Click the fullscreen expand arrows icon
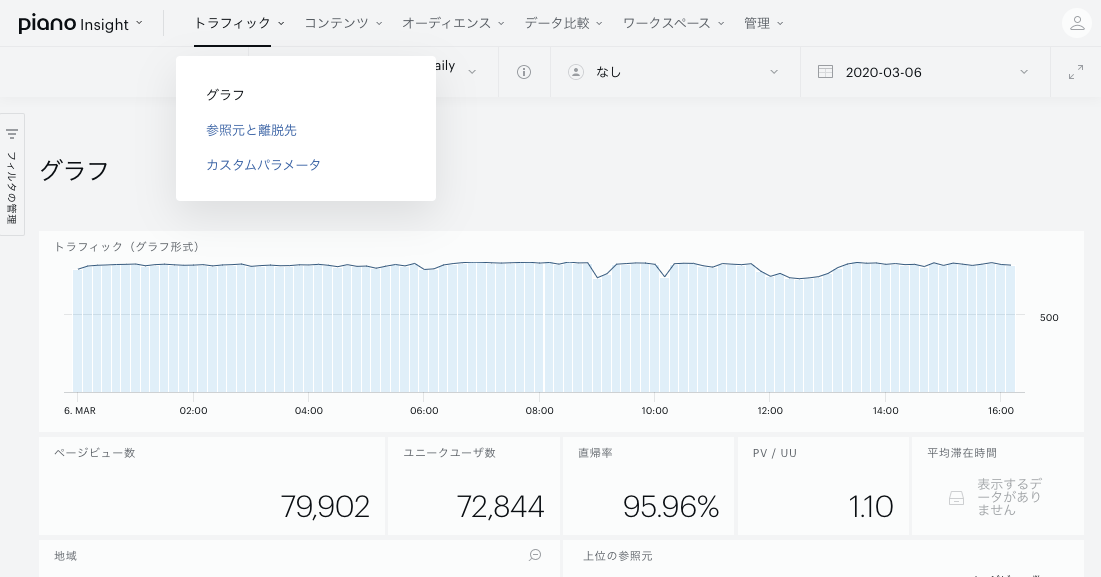This screenshot has height=577, width=1101. pos(1076,72)
